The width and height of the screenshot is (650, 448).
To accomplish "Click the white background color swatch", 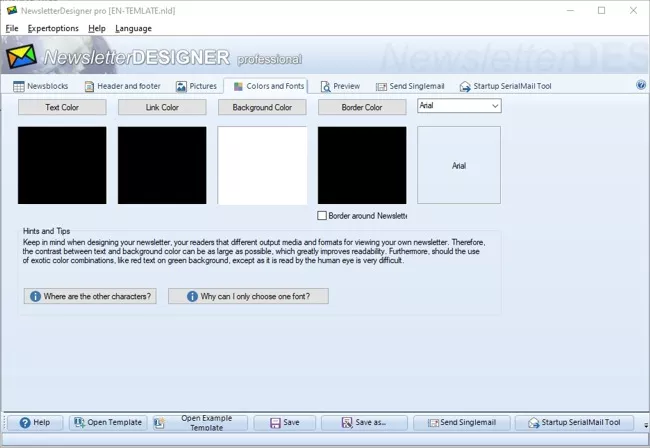I will (x=262, y=166).
